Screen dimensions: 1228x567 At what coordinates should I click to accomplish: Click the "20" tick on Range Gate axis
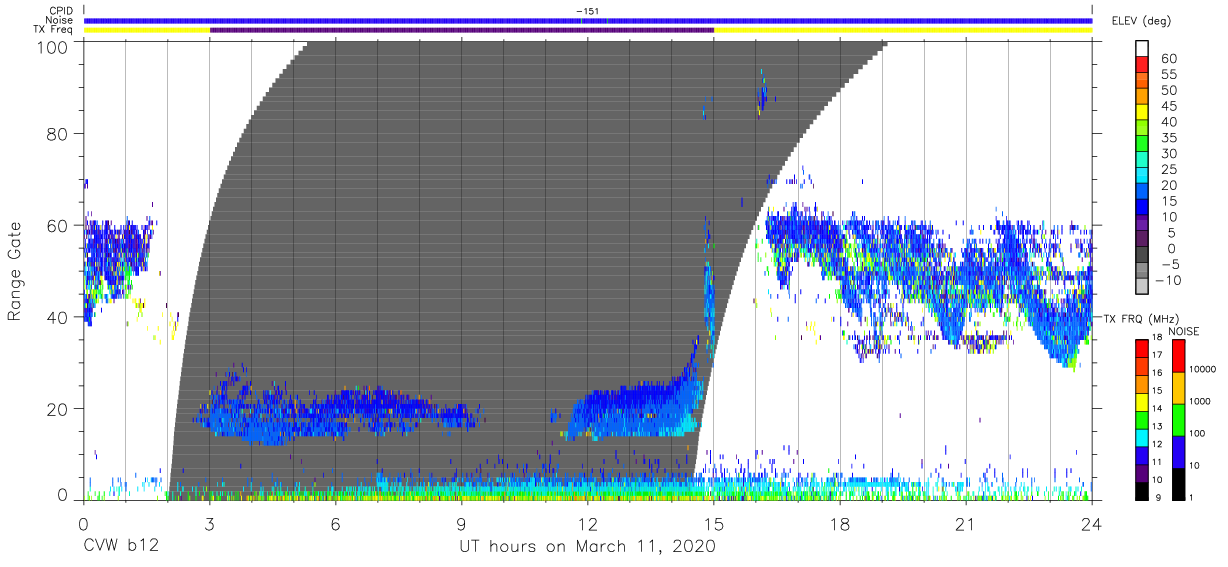pos(59,409)
